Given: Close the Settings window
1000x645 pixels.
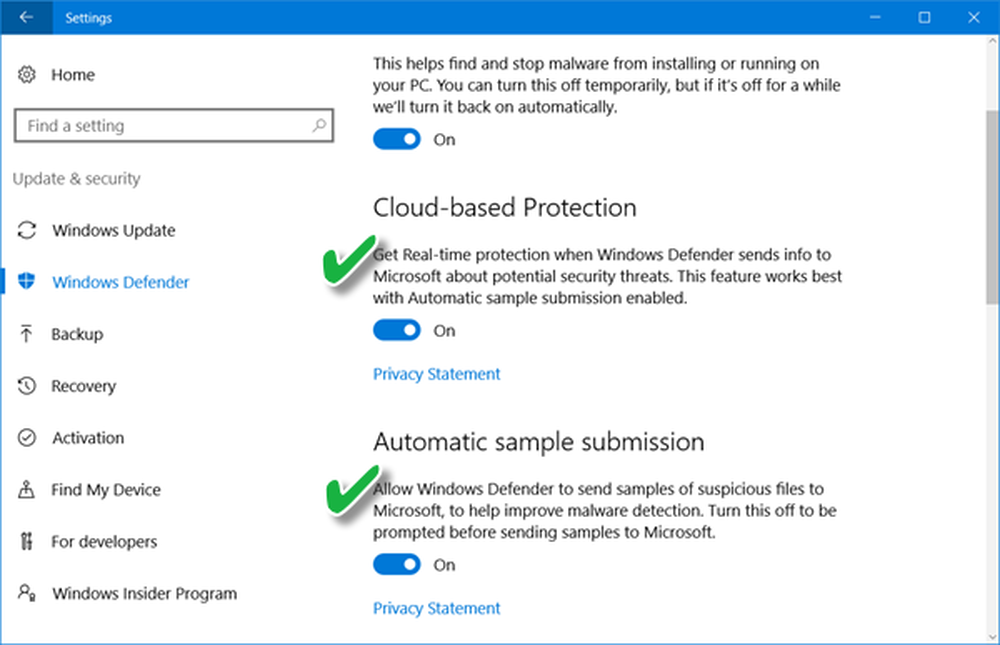Looking at the screenshot, I should [x=974, y=17].
